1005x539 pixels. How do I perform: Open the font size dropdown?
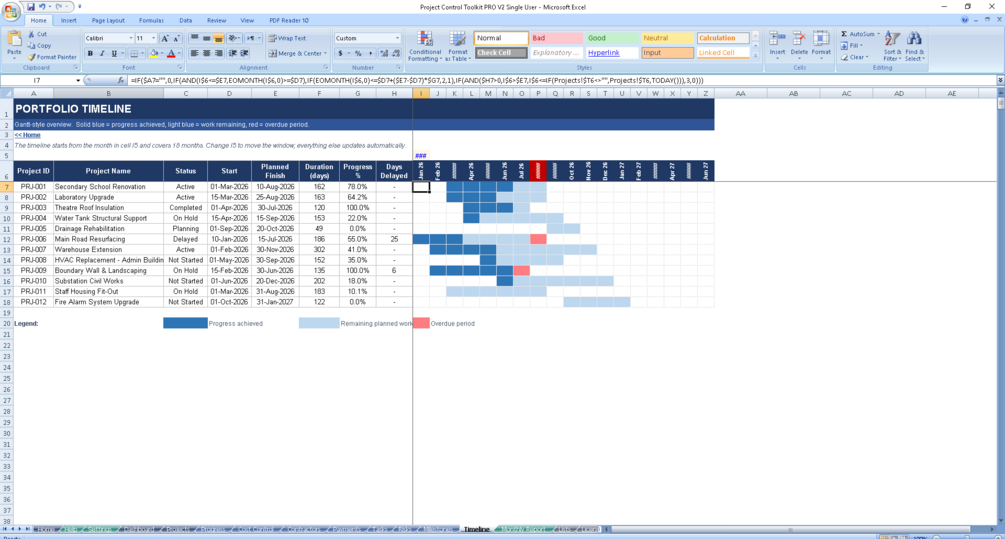click(153, 38)
